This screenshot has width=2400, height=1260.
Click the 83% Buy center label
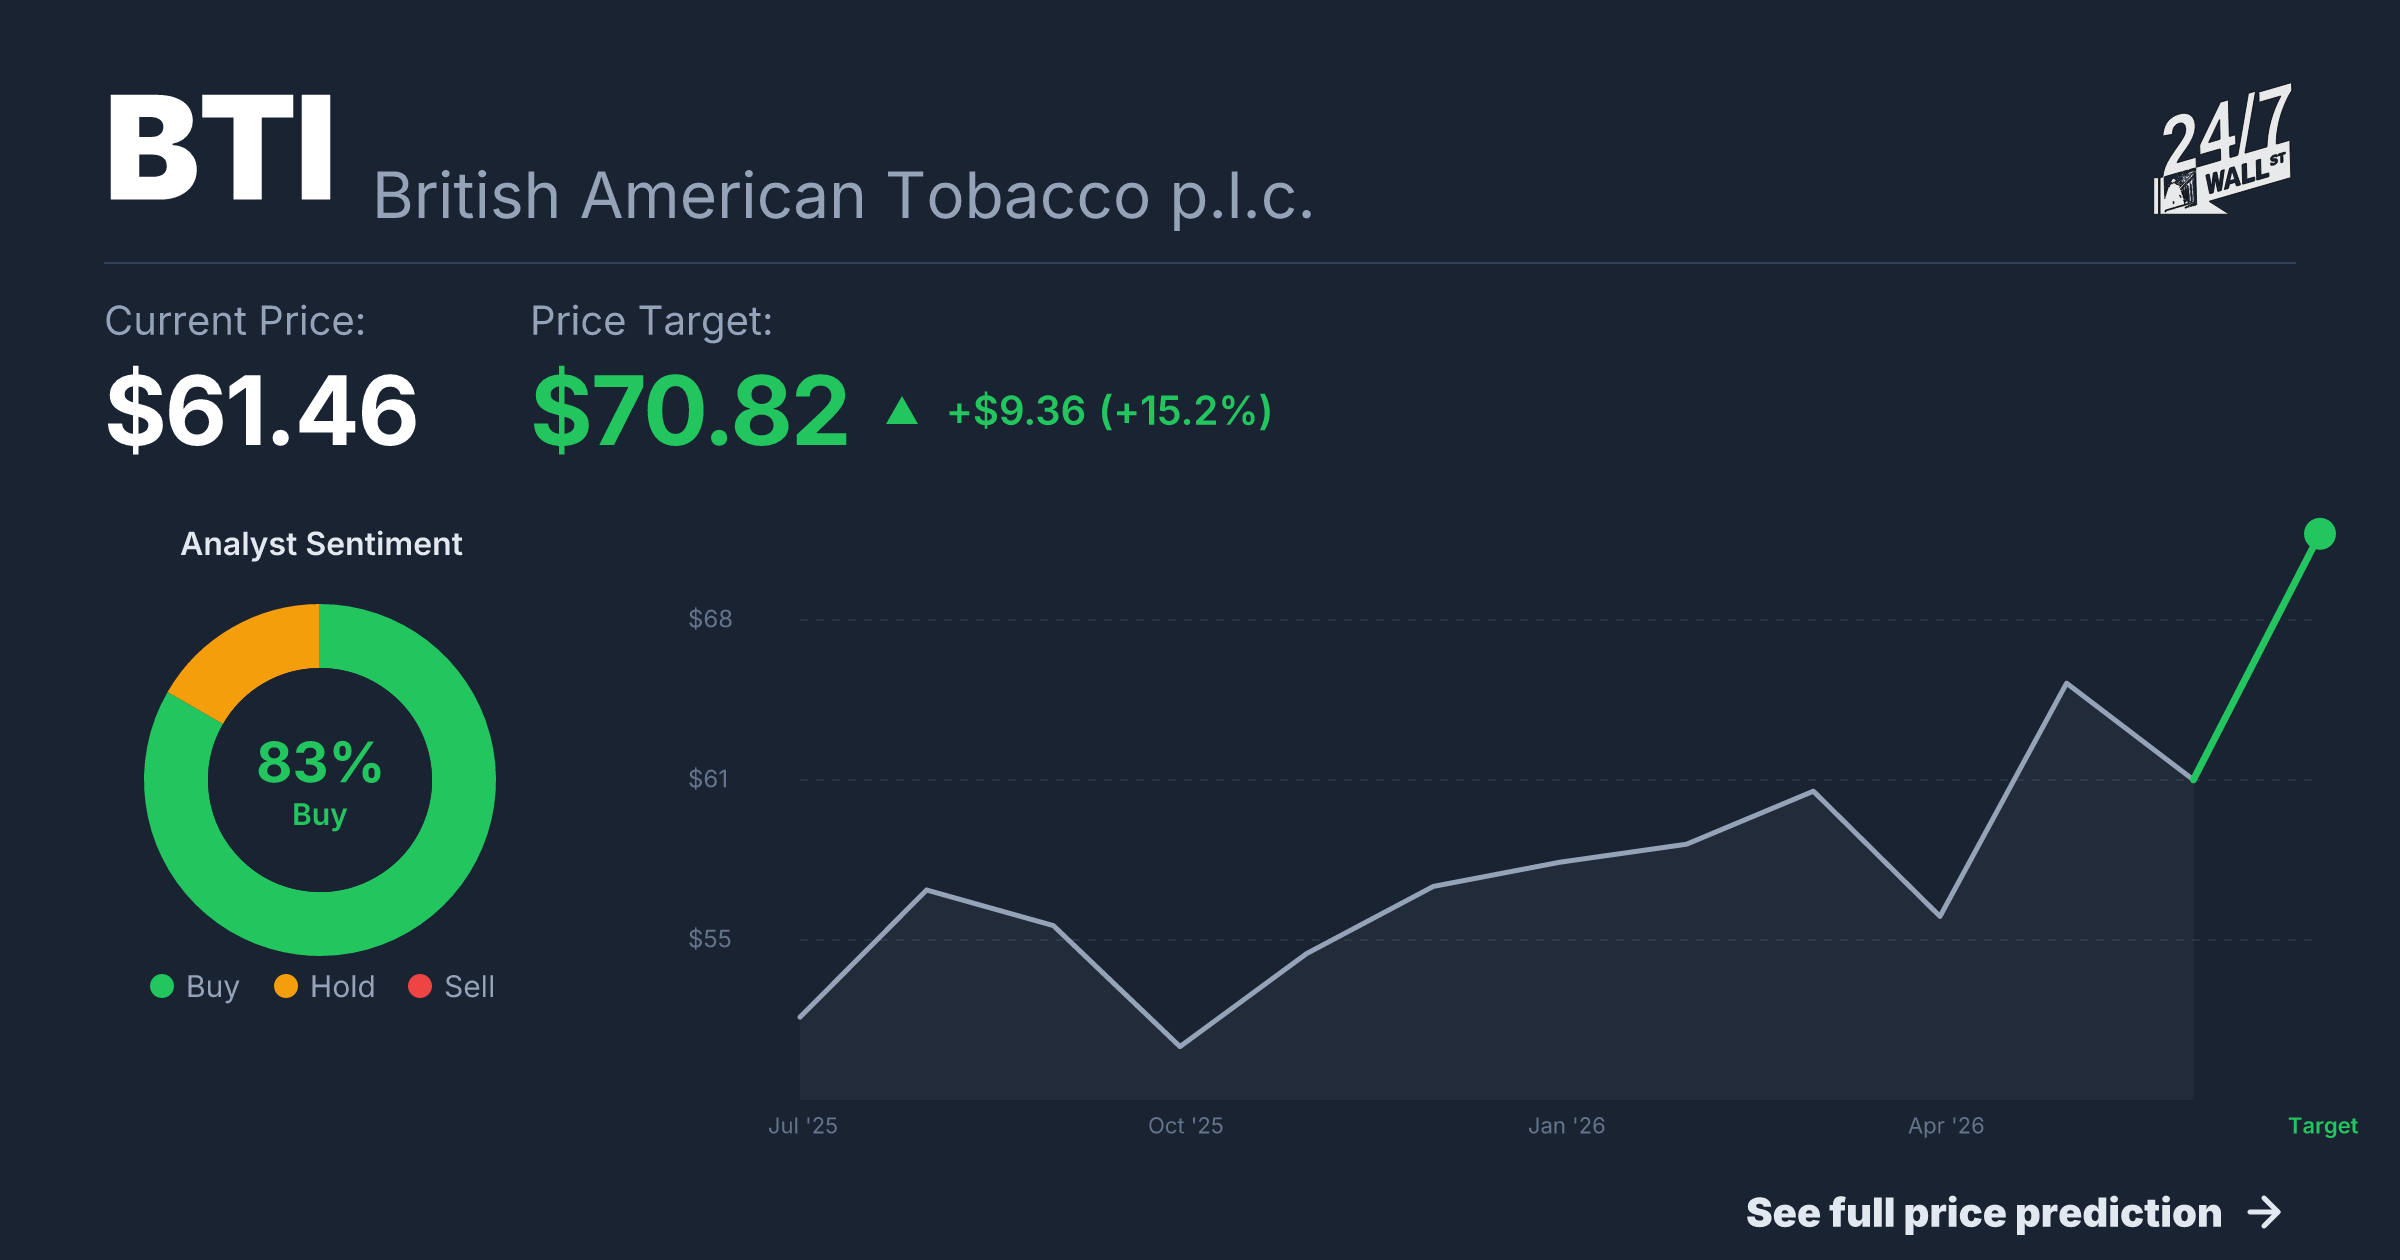(320, 782)
